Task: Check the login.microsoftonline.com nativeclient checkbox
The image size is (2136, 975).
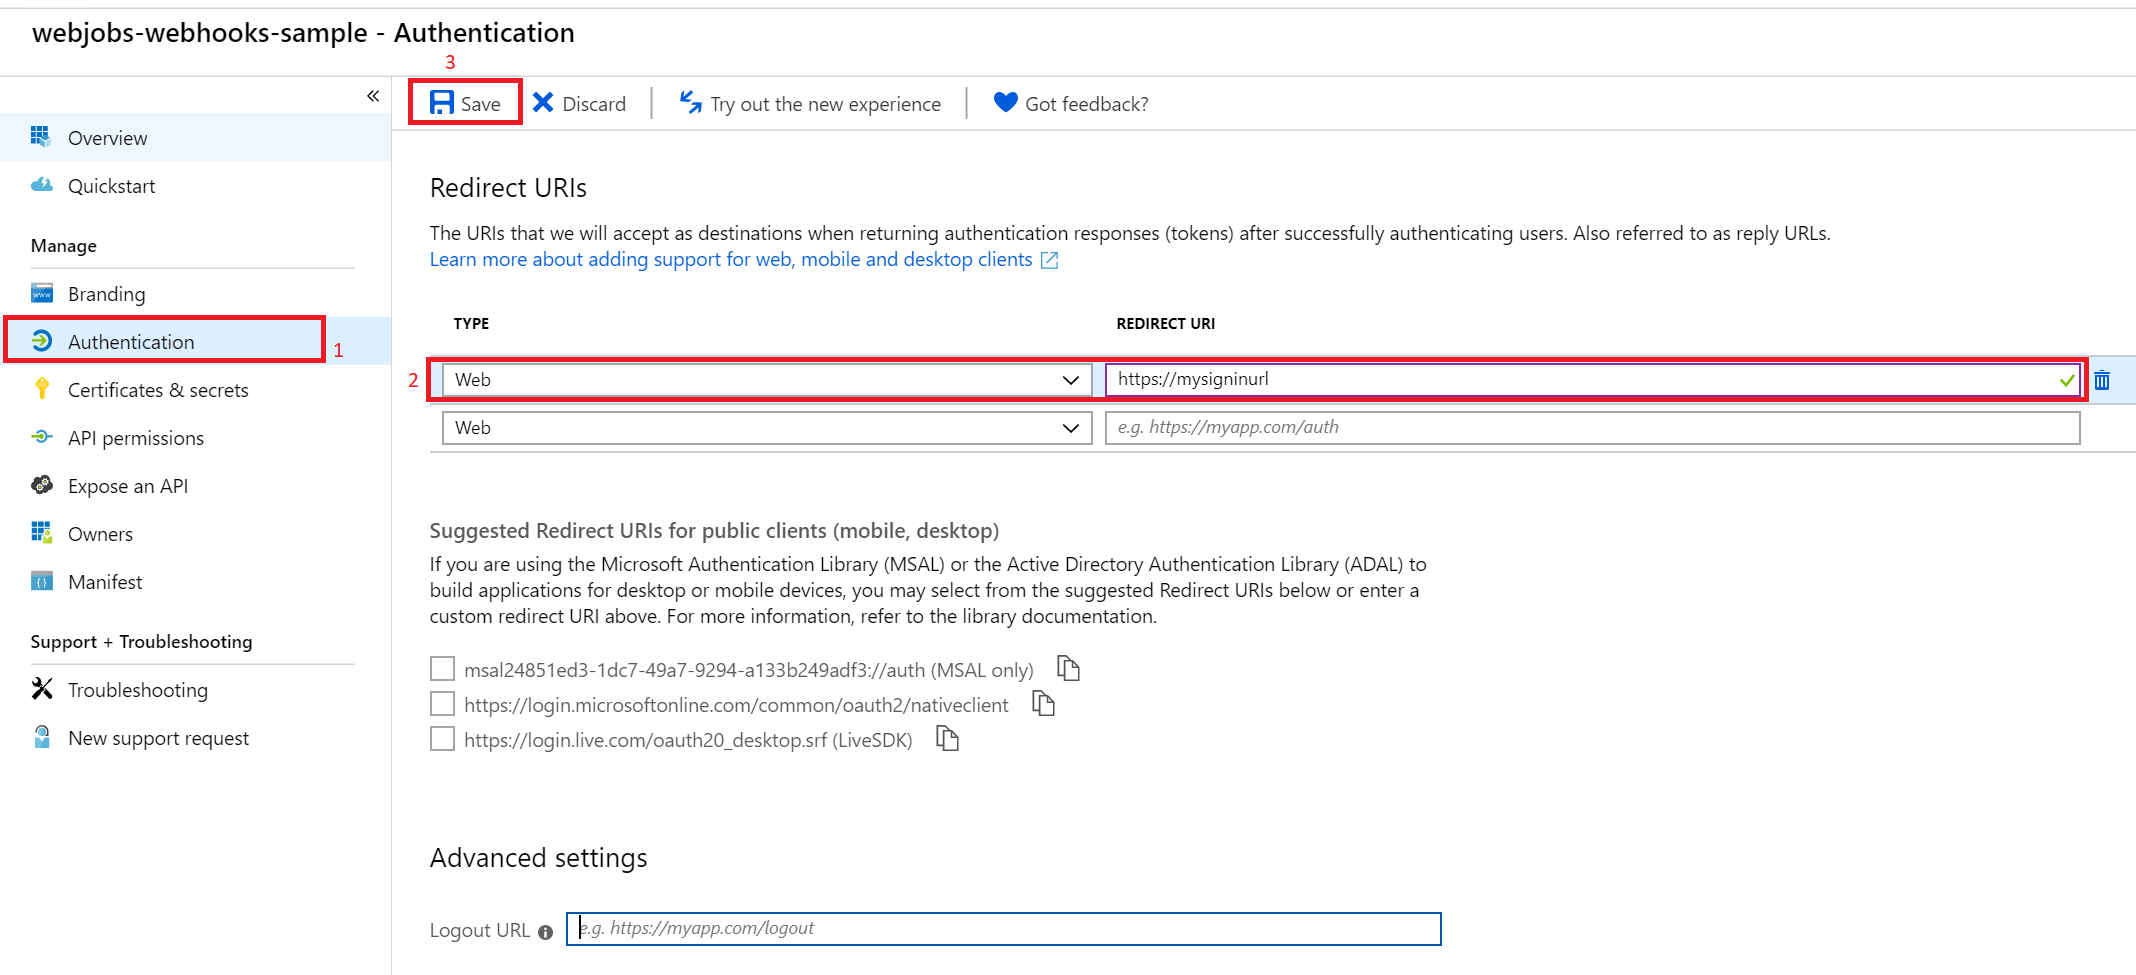Action: (x=442, y=704)
